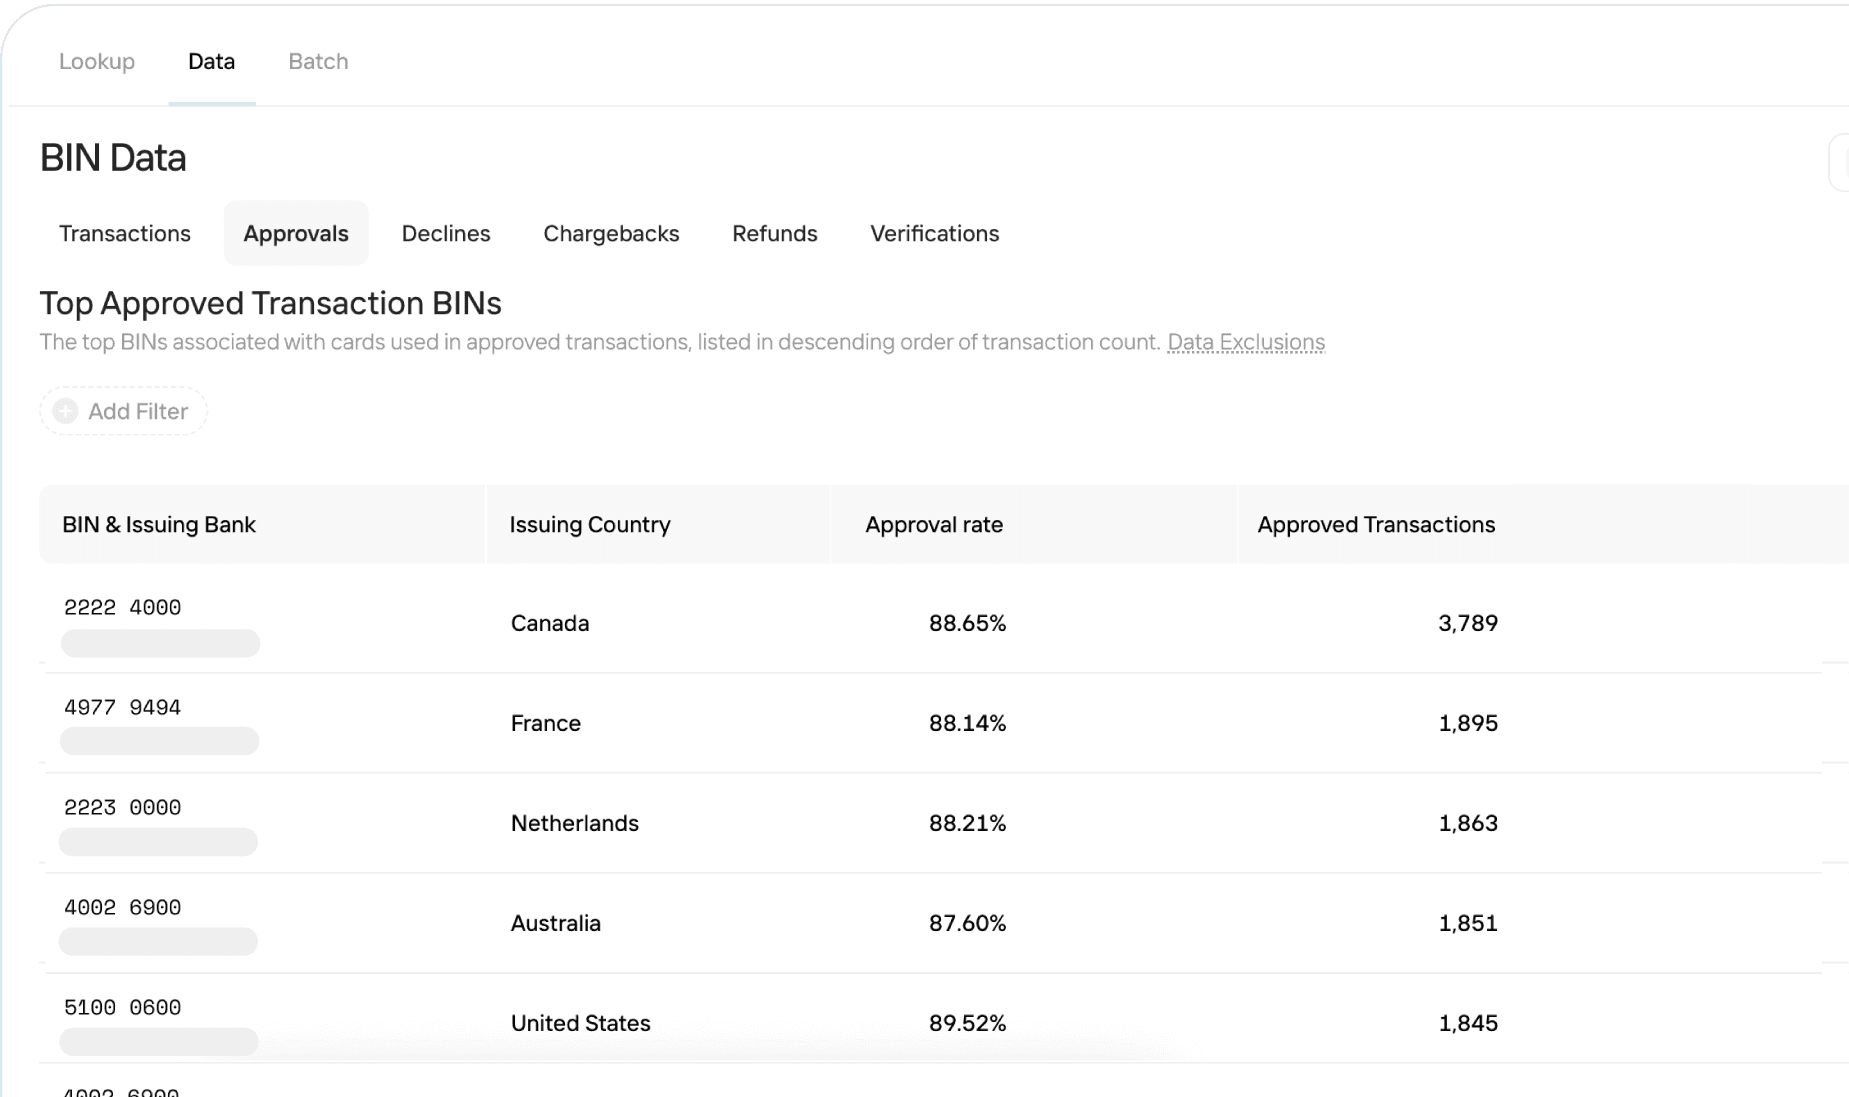Select BIN 4002 6900 in the Australia row
Image resolution: width=1849 pixels, height=1097 pixels.
point(122,907)
